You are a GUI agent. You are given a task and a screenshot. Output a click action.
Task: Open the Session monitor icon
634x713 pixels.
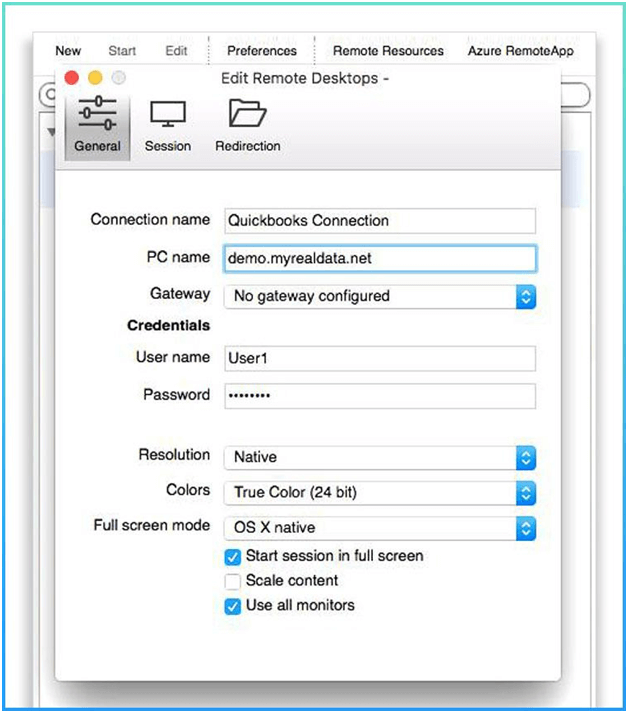tap(167, 116)
